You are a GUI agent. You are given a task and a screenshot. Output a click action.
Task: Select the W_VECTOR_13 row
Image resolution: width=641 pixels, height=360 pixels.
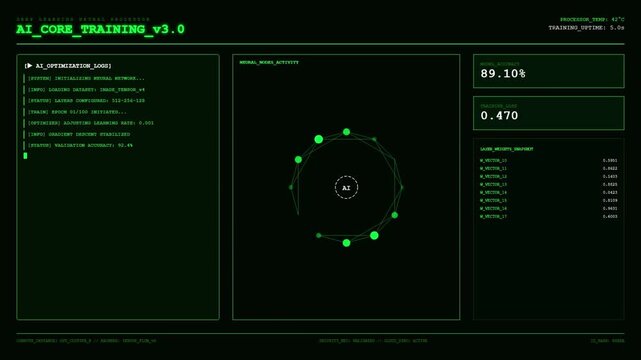549,184
